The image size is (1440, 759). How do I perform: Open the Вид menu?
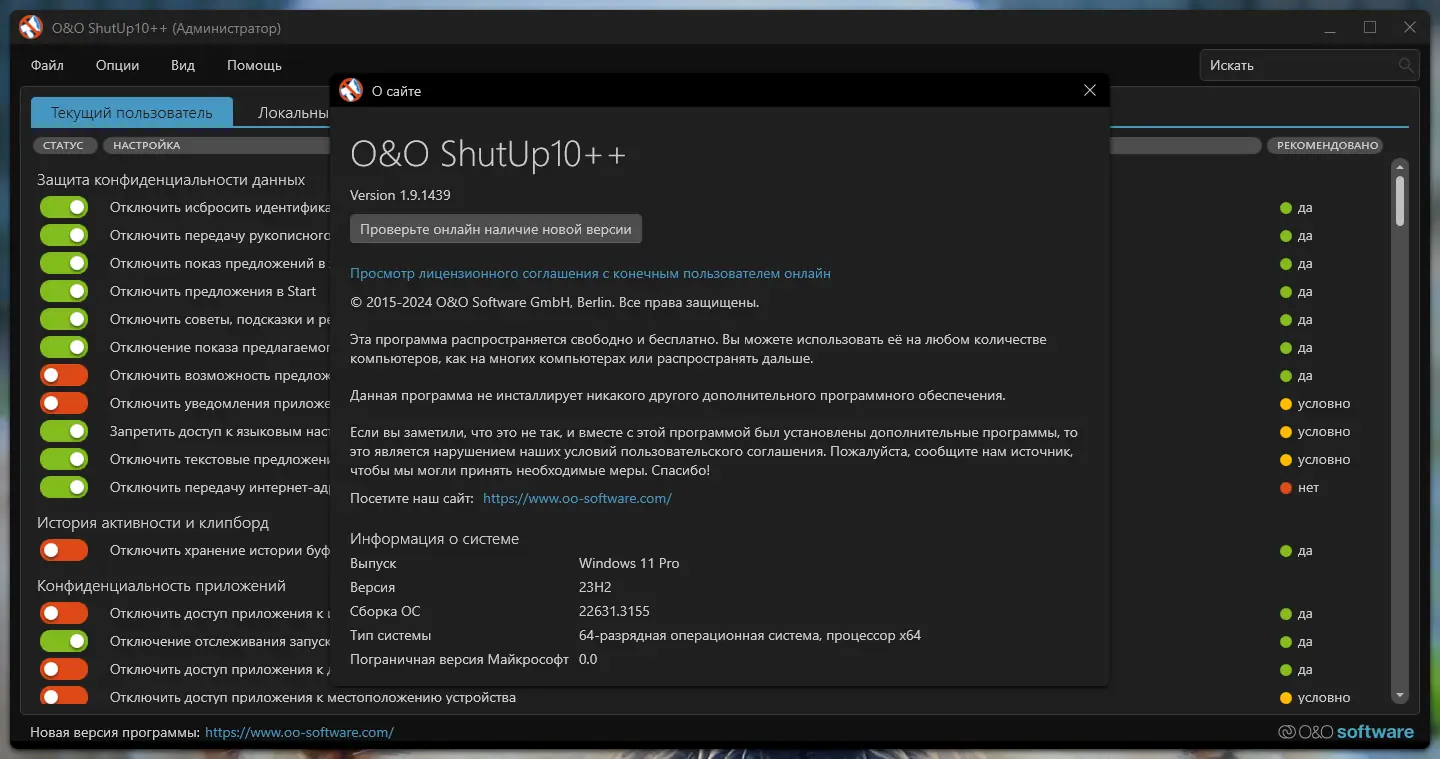tap(183, 65)
